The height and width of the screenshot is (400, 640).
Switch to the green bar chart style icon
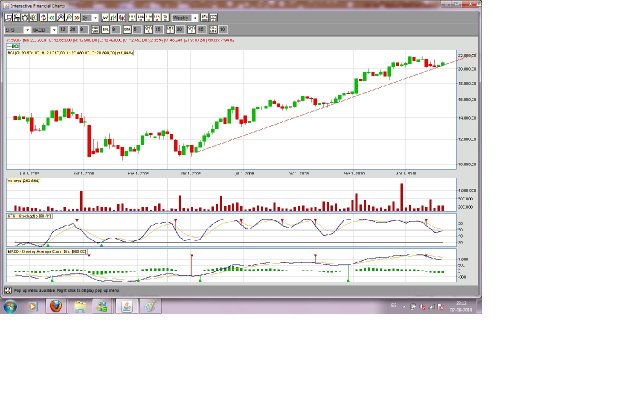(x=113, y=18)
